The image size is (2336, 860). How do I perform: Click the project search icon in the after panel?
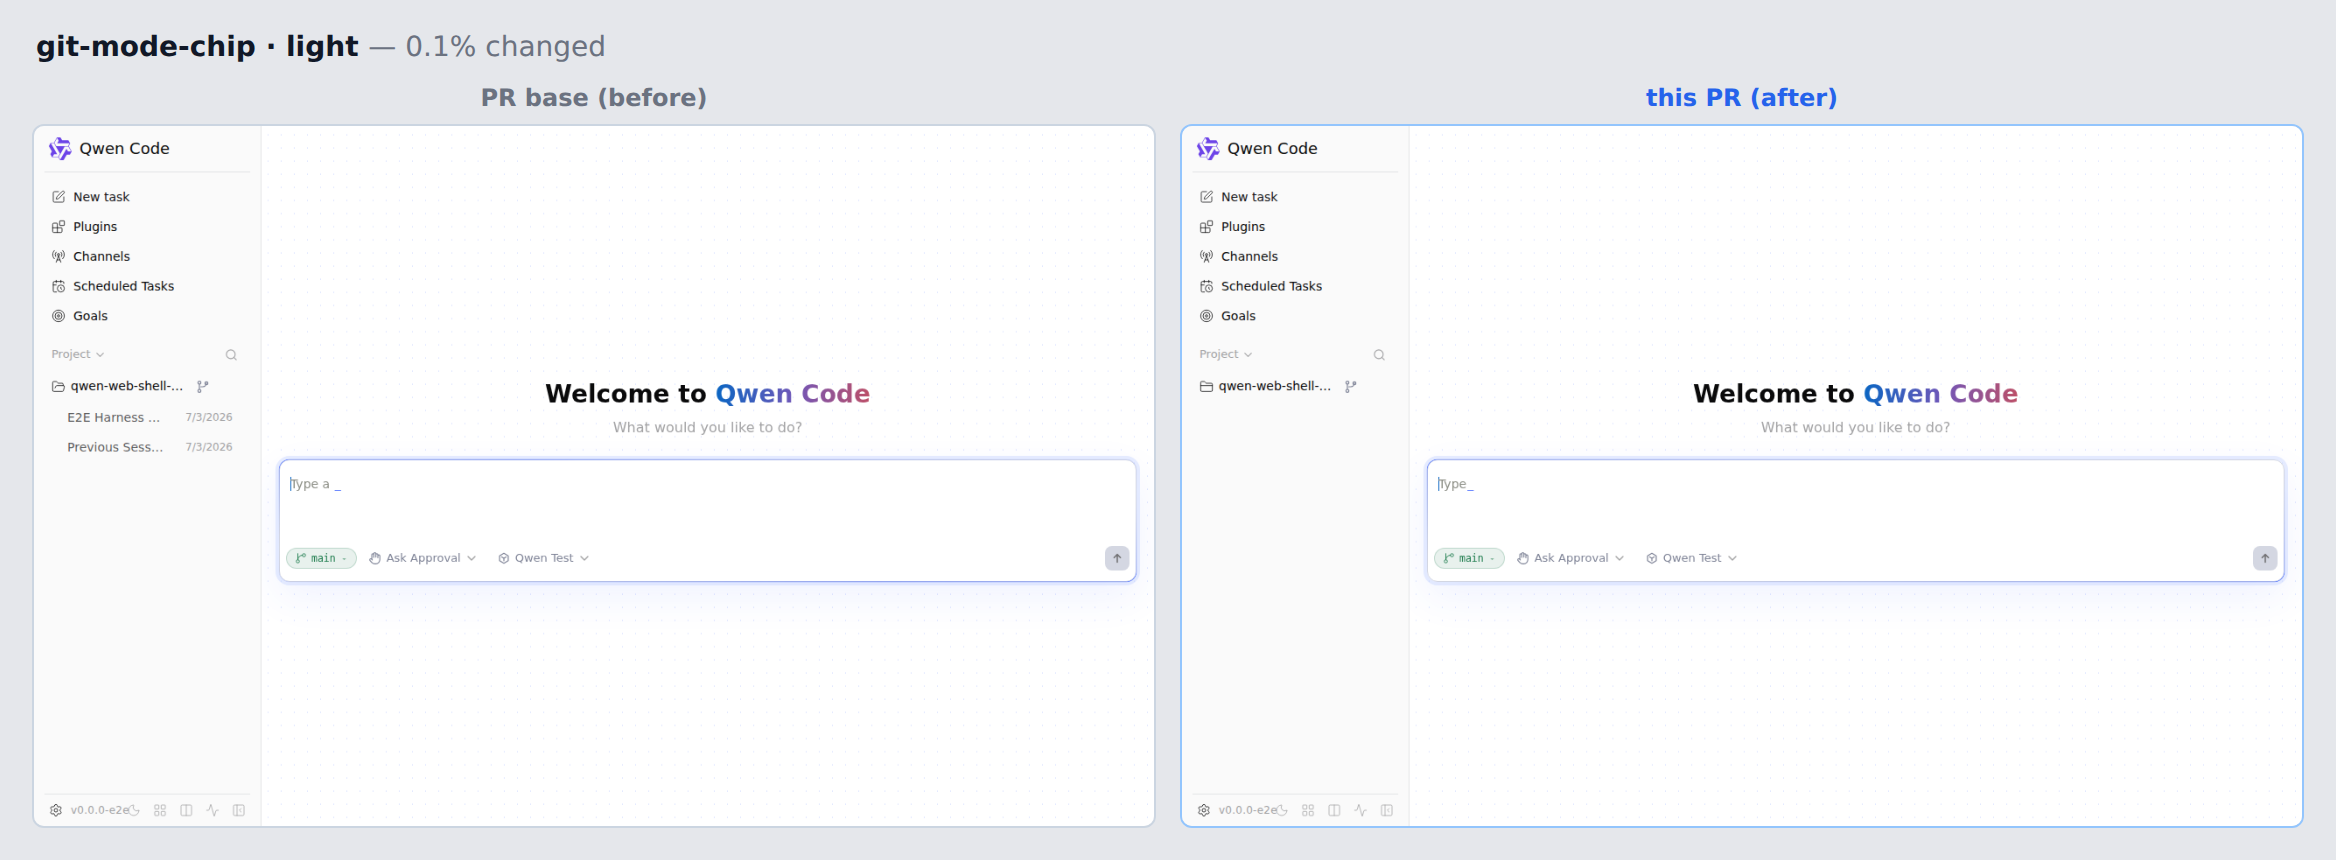(x=1379, y=355)
